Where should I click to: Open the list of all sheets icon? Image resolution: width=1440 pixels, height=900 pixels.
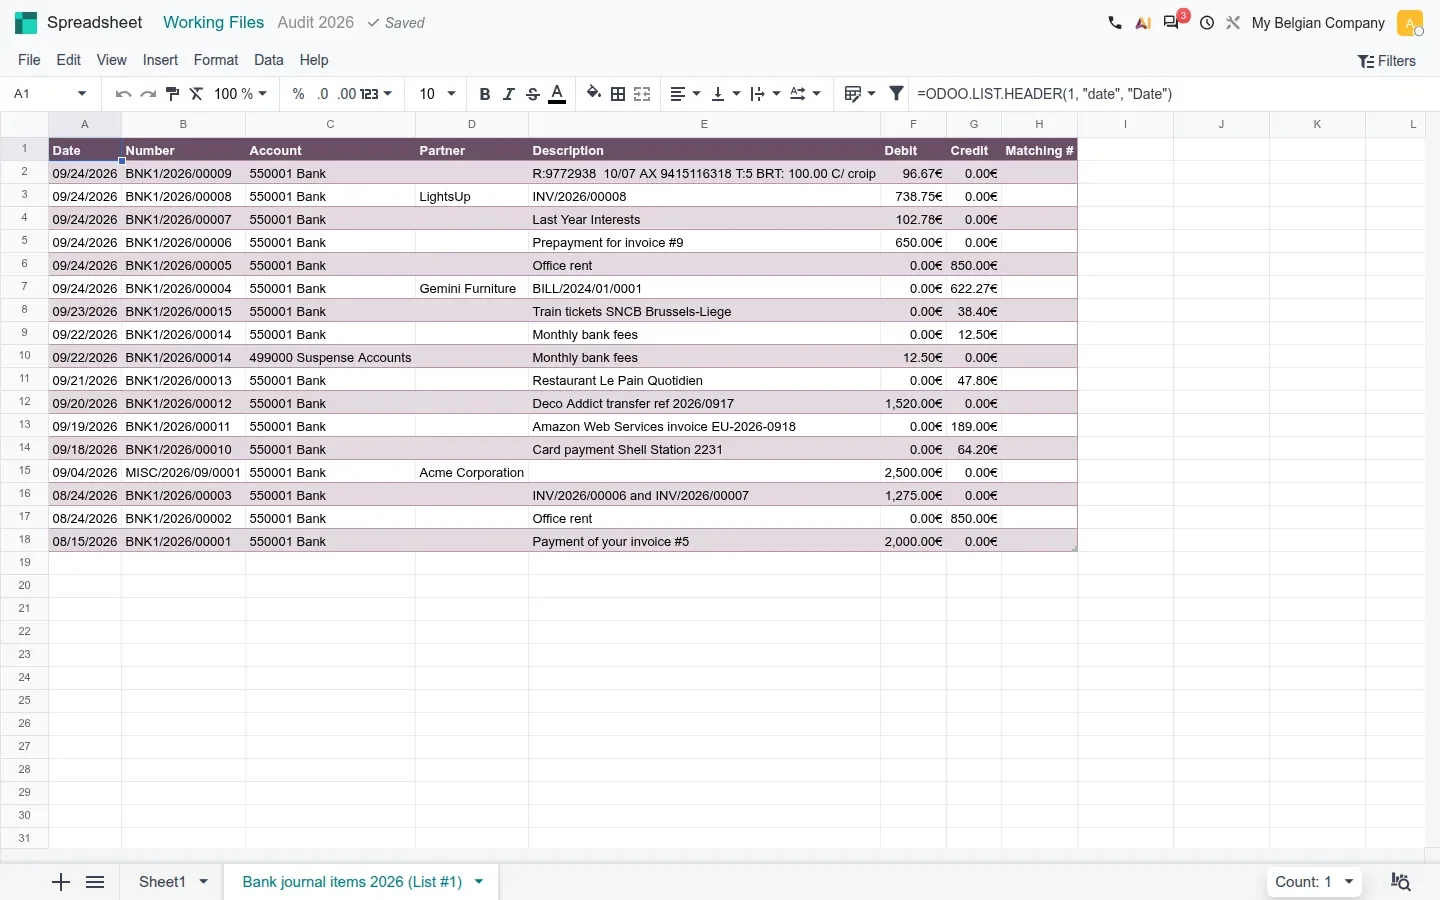[95, 882]
